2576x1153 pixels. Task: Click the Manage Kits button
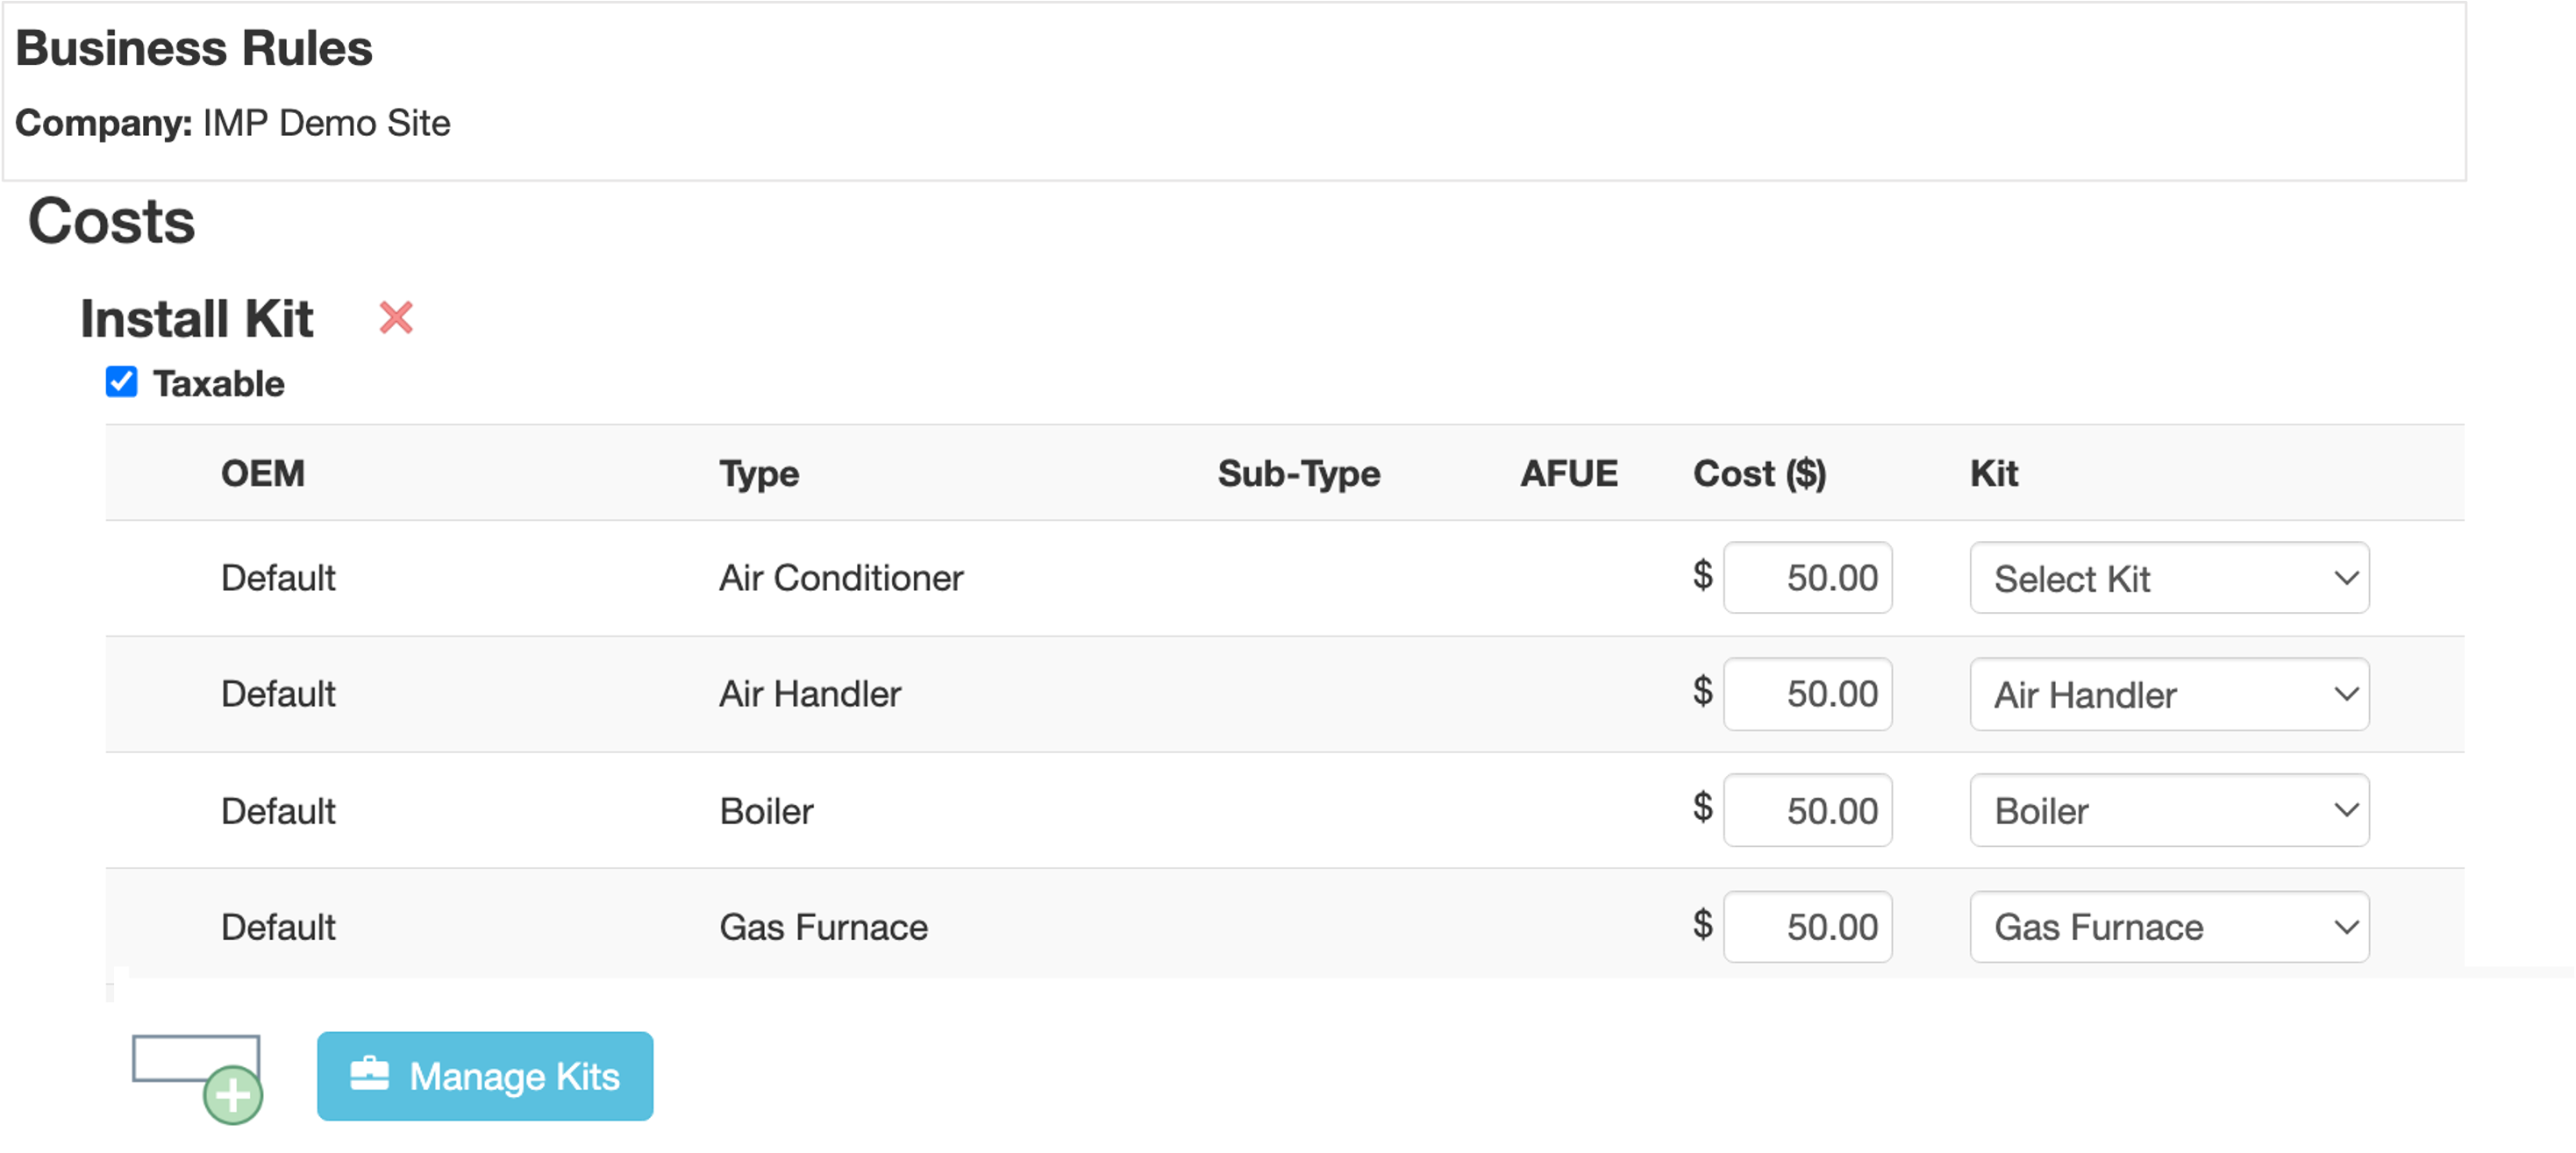tap(485, 1076)
